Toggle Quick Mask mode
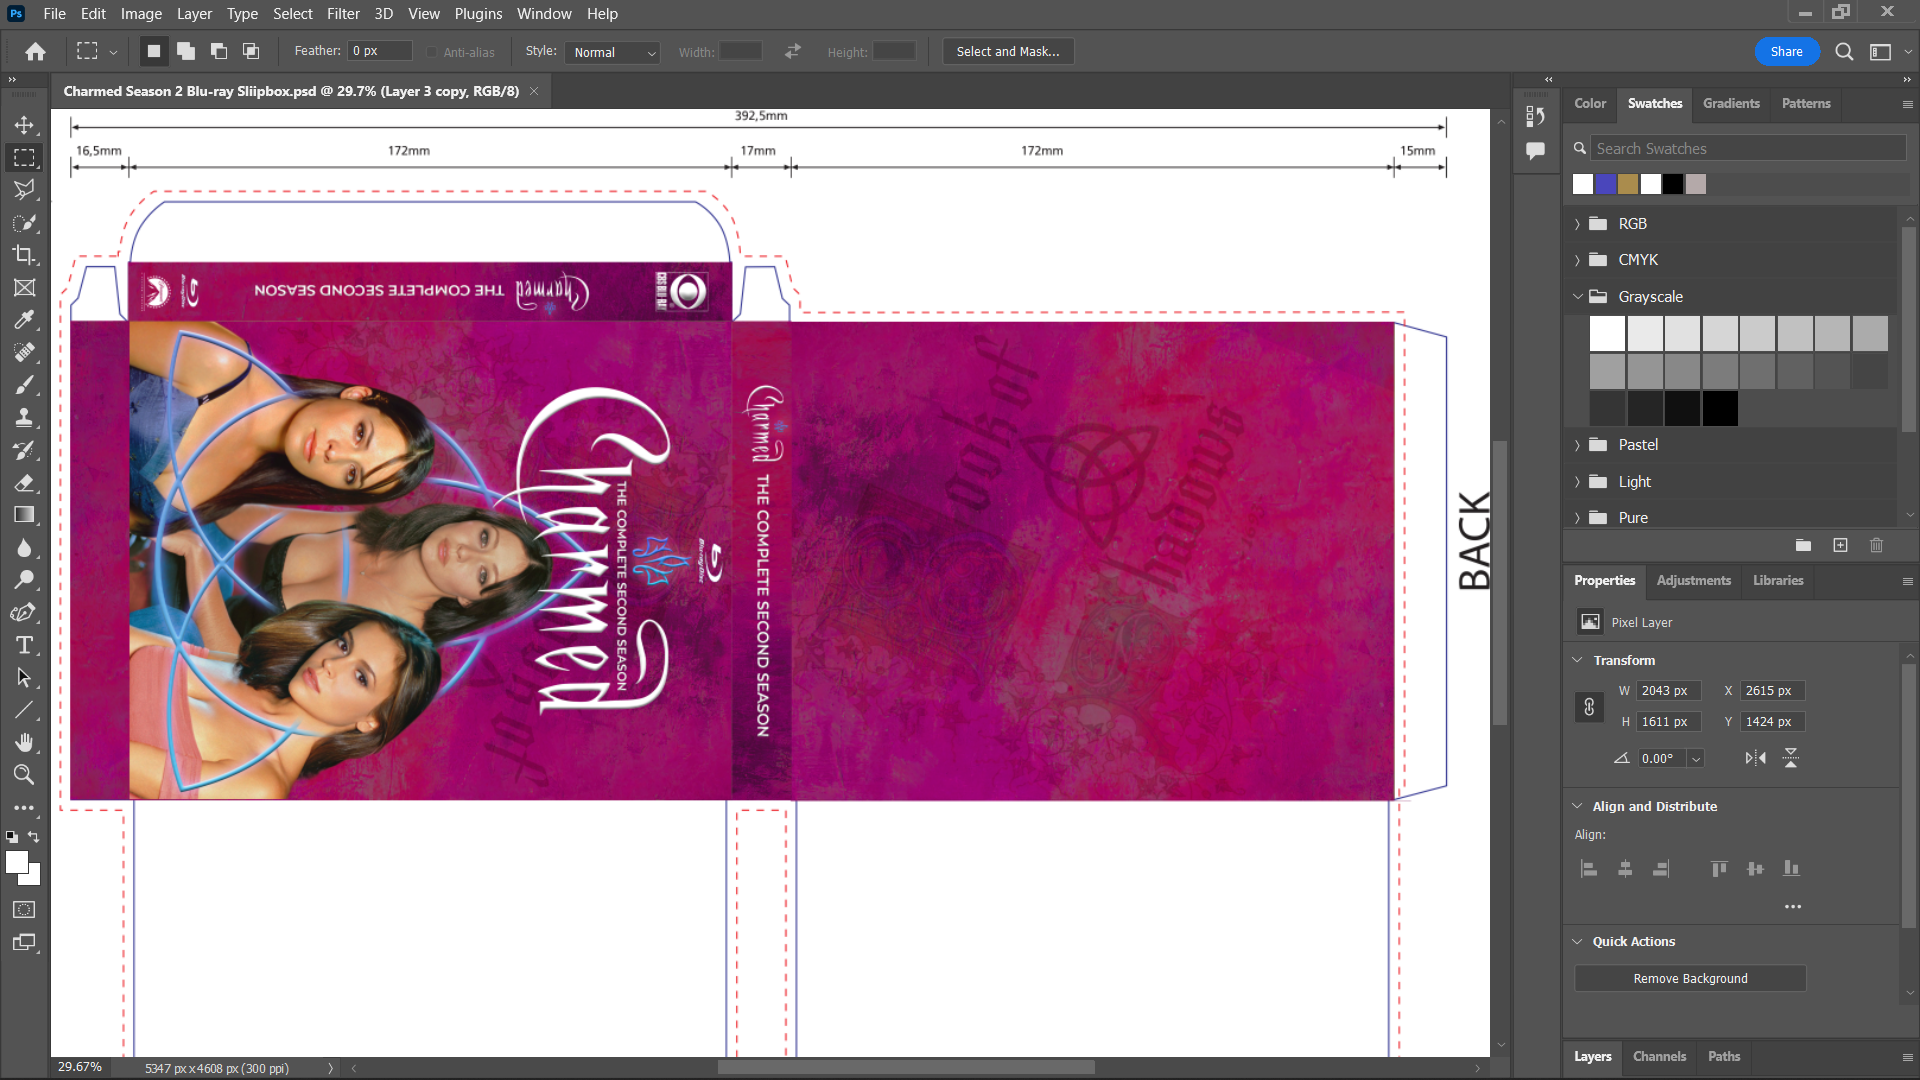 pyautogui.click(x=24, y=909)
